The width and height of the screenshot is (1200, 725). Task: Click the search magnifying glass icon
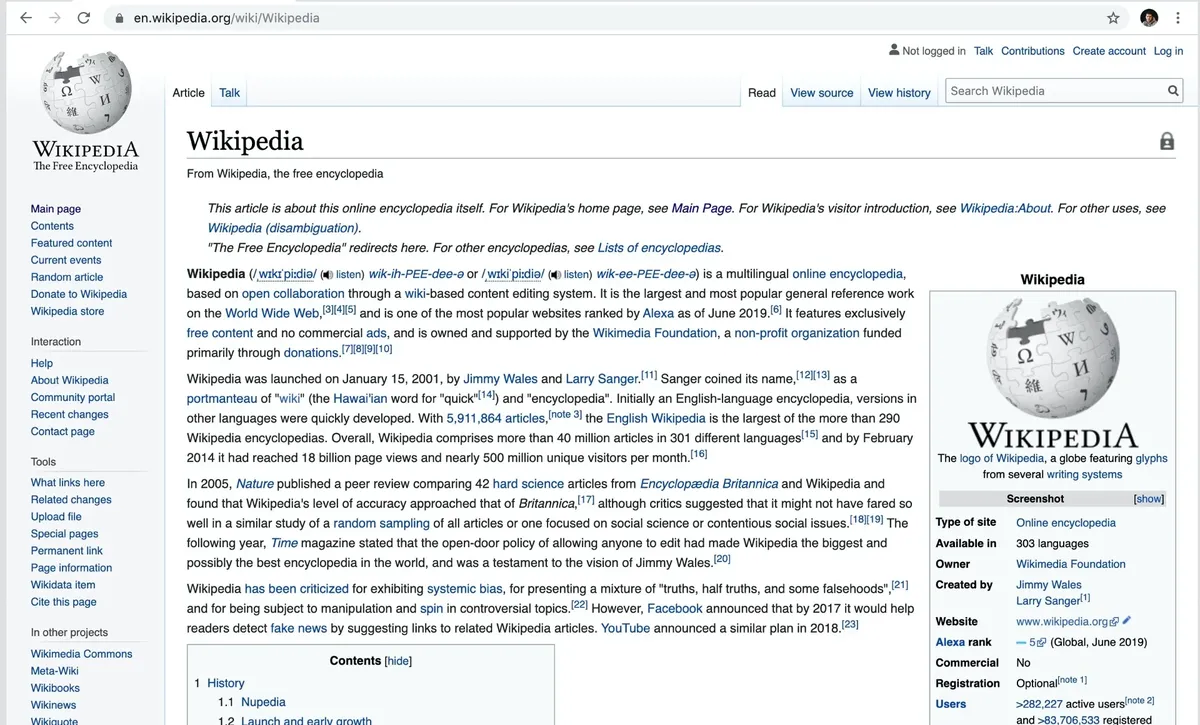click(x=1173, y=91)
